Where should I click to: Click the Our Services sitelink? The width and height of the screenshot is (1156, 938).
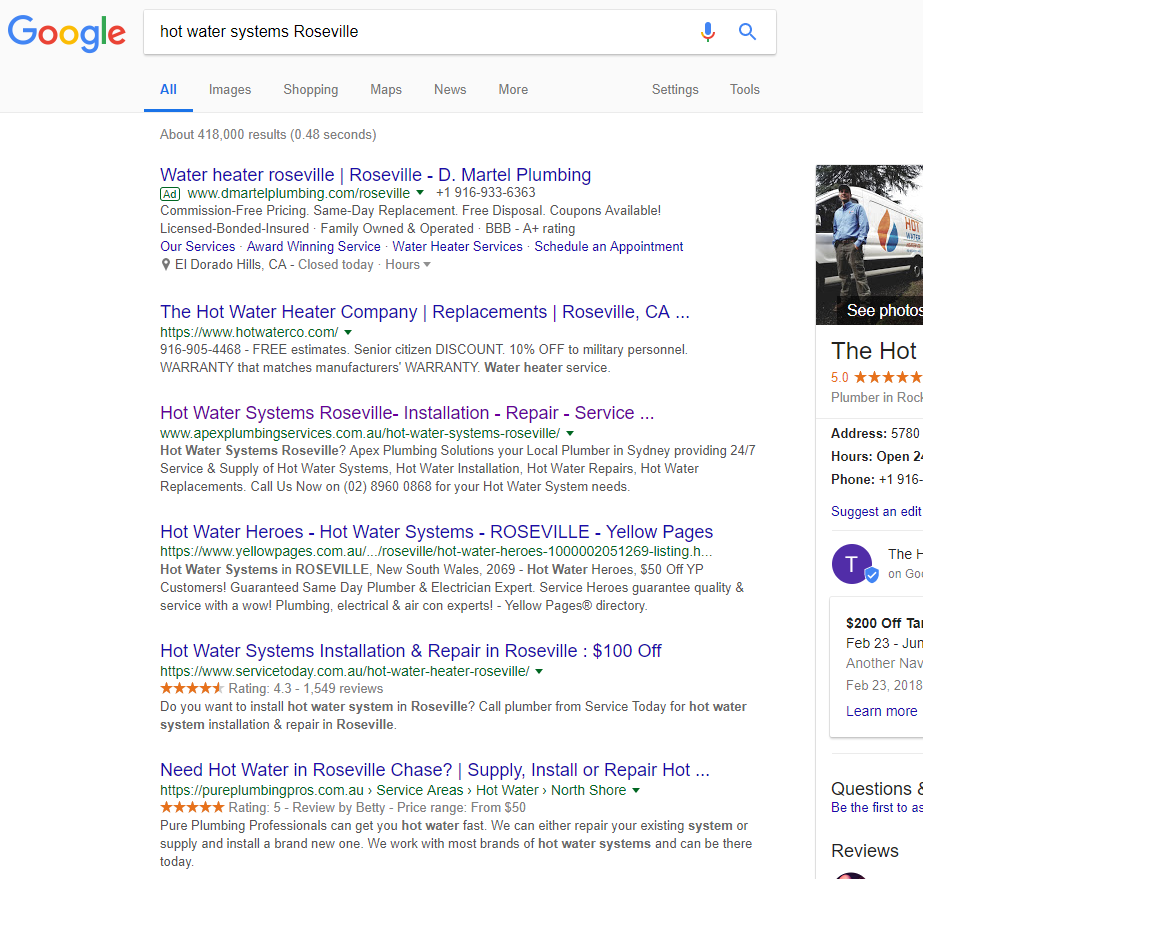pos(198,246)
